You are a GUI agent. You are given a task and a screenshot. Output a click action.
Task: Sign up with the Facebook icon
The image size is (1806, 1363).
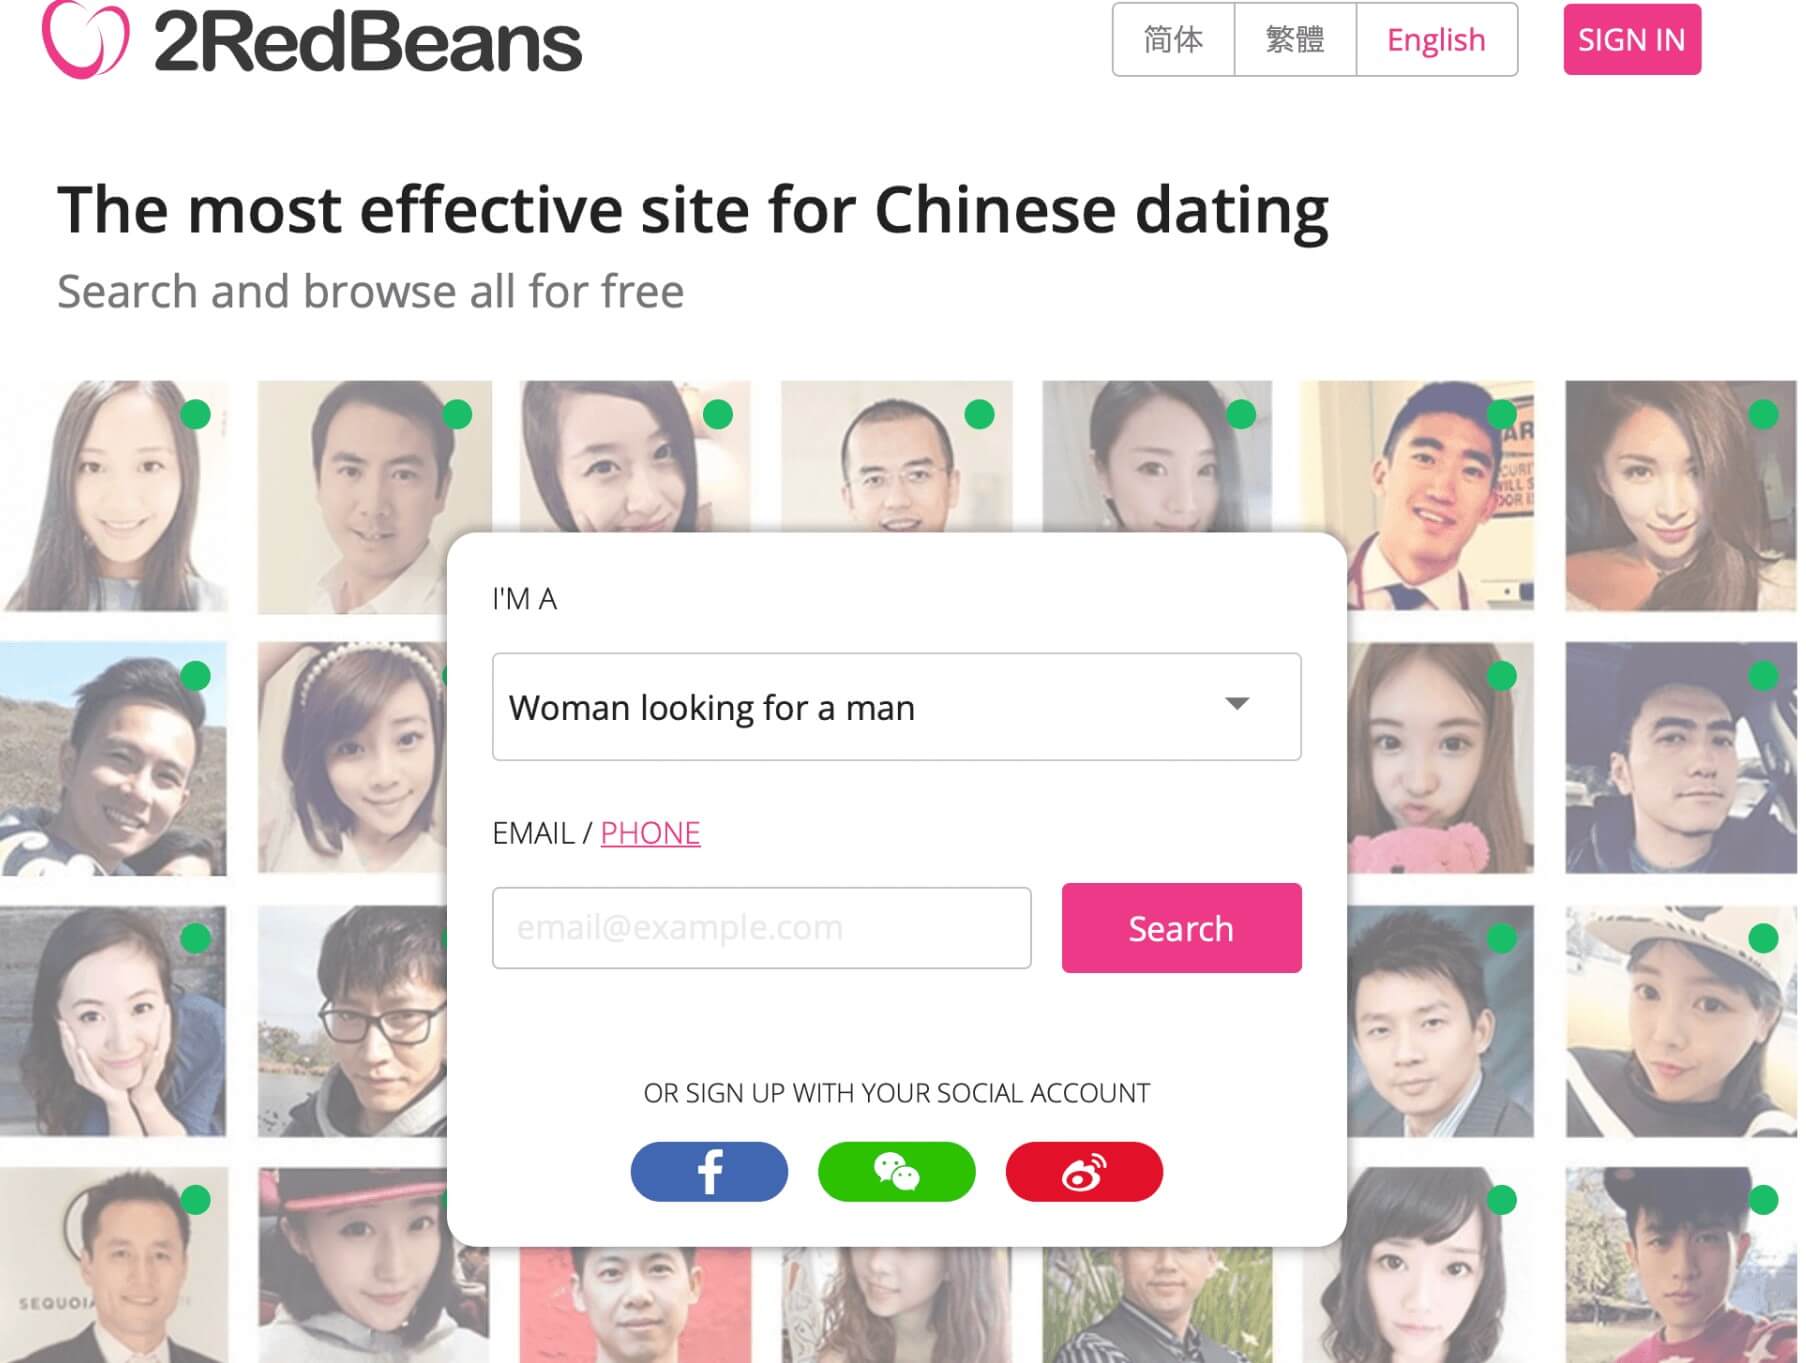click(709, 1171)
